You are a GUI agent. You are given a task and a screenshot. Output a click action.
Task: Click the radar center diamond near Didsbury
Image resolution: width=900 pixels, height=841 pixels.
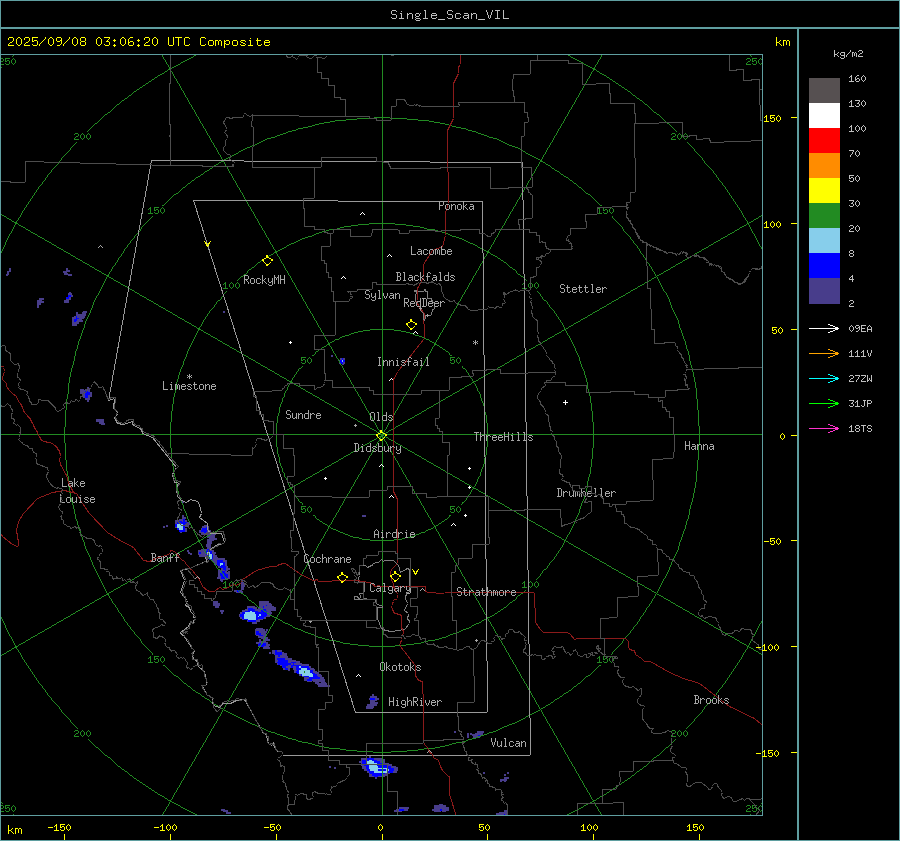[382, 435]
